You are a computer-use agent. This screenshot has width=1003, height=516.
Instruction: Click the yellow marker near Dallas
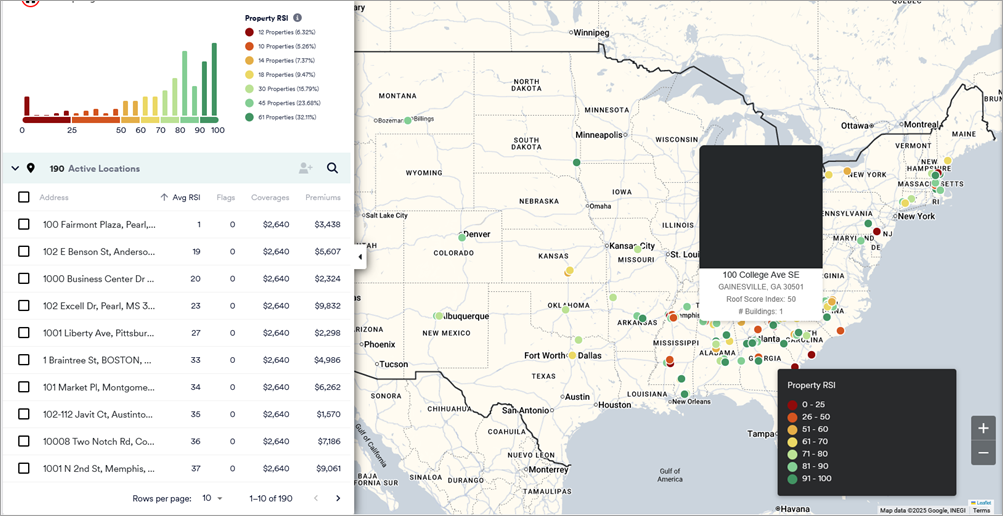(573, 356)
